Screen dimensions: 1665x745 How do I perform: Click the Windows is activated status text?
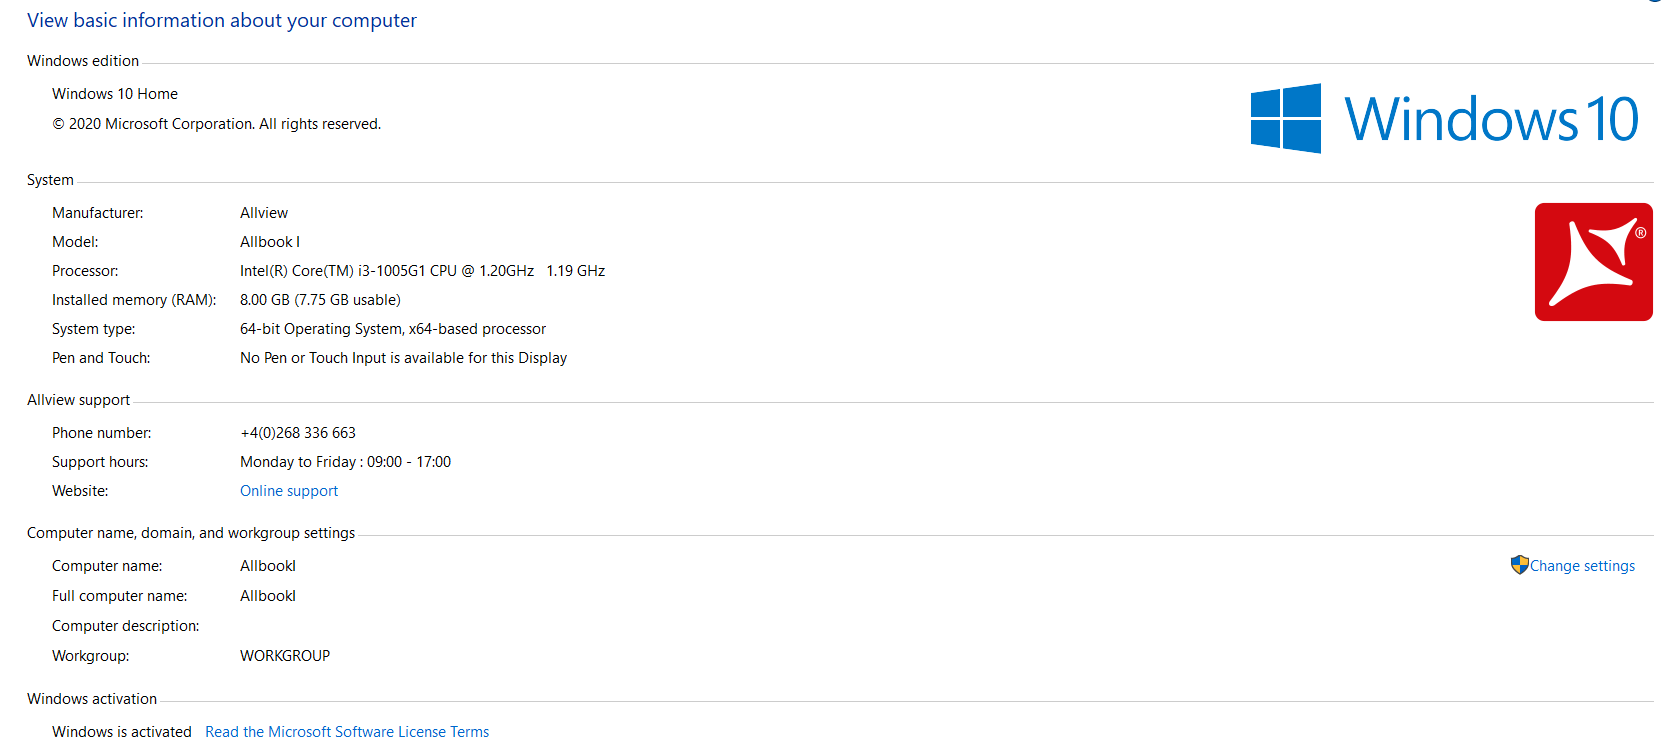tap(122, 732)
